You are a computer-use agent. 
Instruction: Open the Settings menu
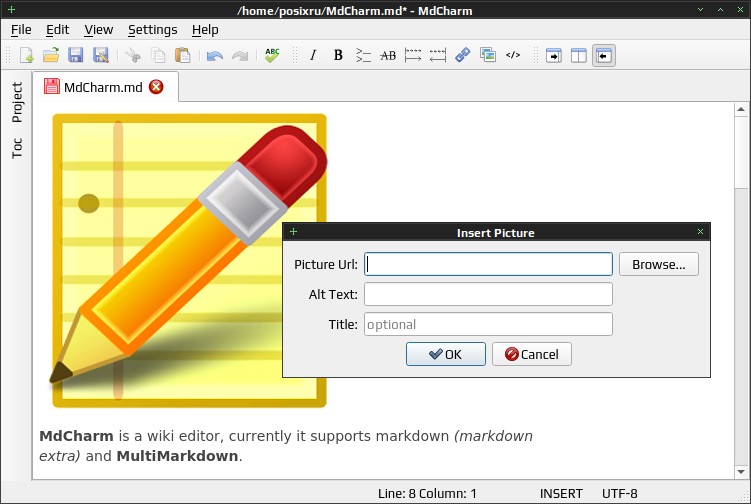coord(152,30)
